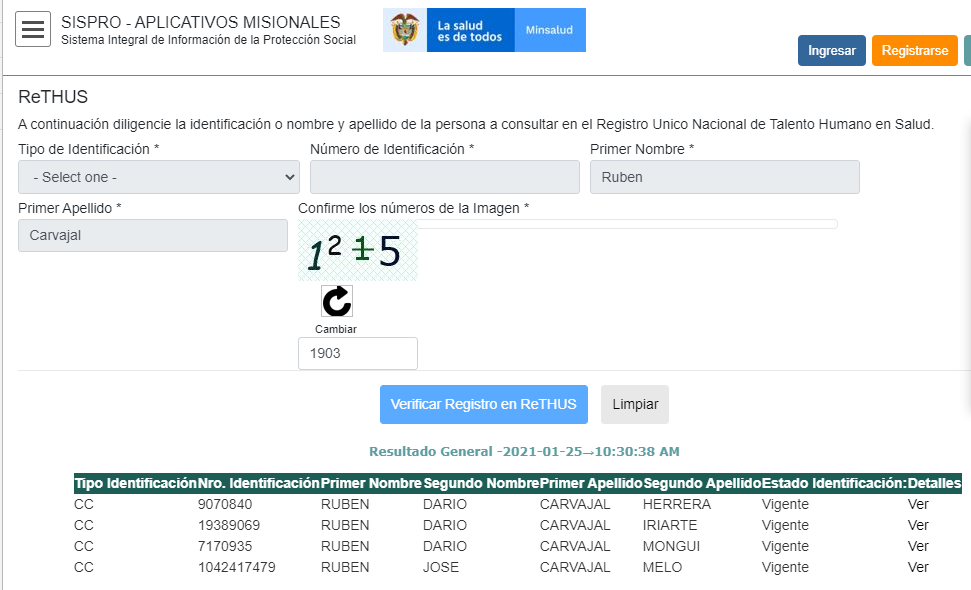The height and width of the screenshot is (590, 971).
Task: Click the Ingresar button
Action: click(832, 51)
